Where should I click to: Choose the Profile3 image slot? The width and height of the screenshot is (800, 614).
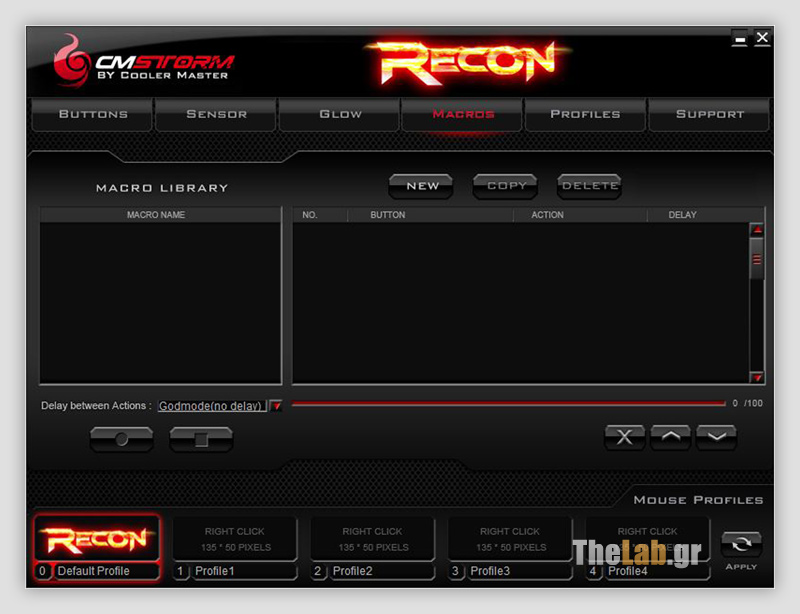tap(510, 539)
